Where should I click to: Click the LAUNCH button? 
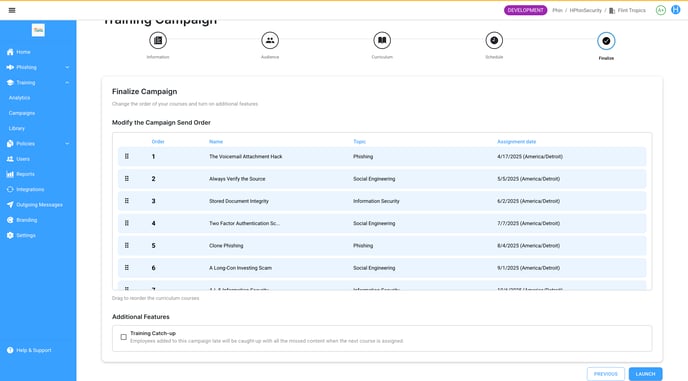tap(645, 374)
